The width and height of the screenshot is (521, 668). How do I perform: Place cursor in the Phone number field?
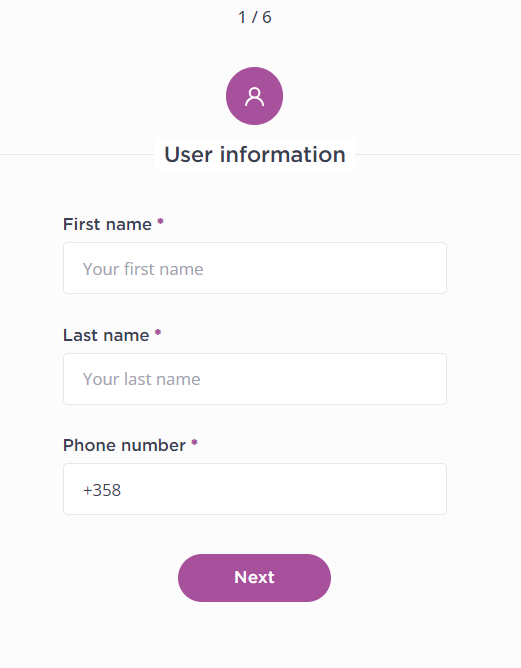pos(255,489)
